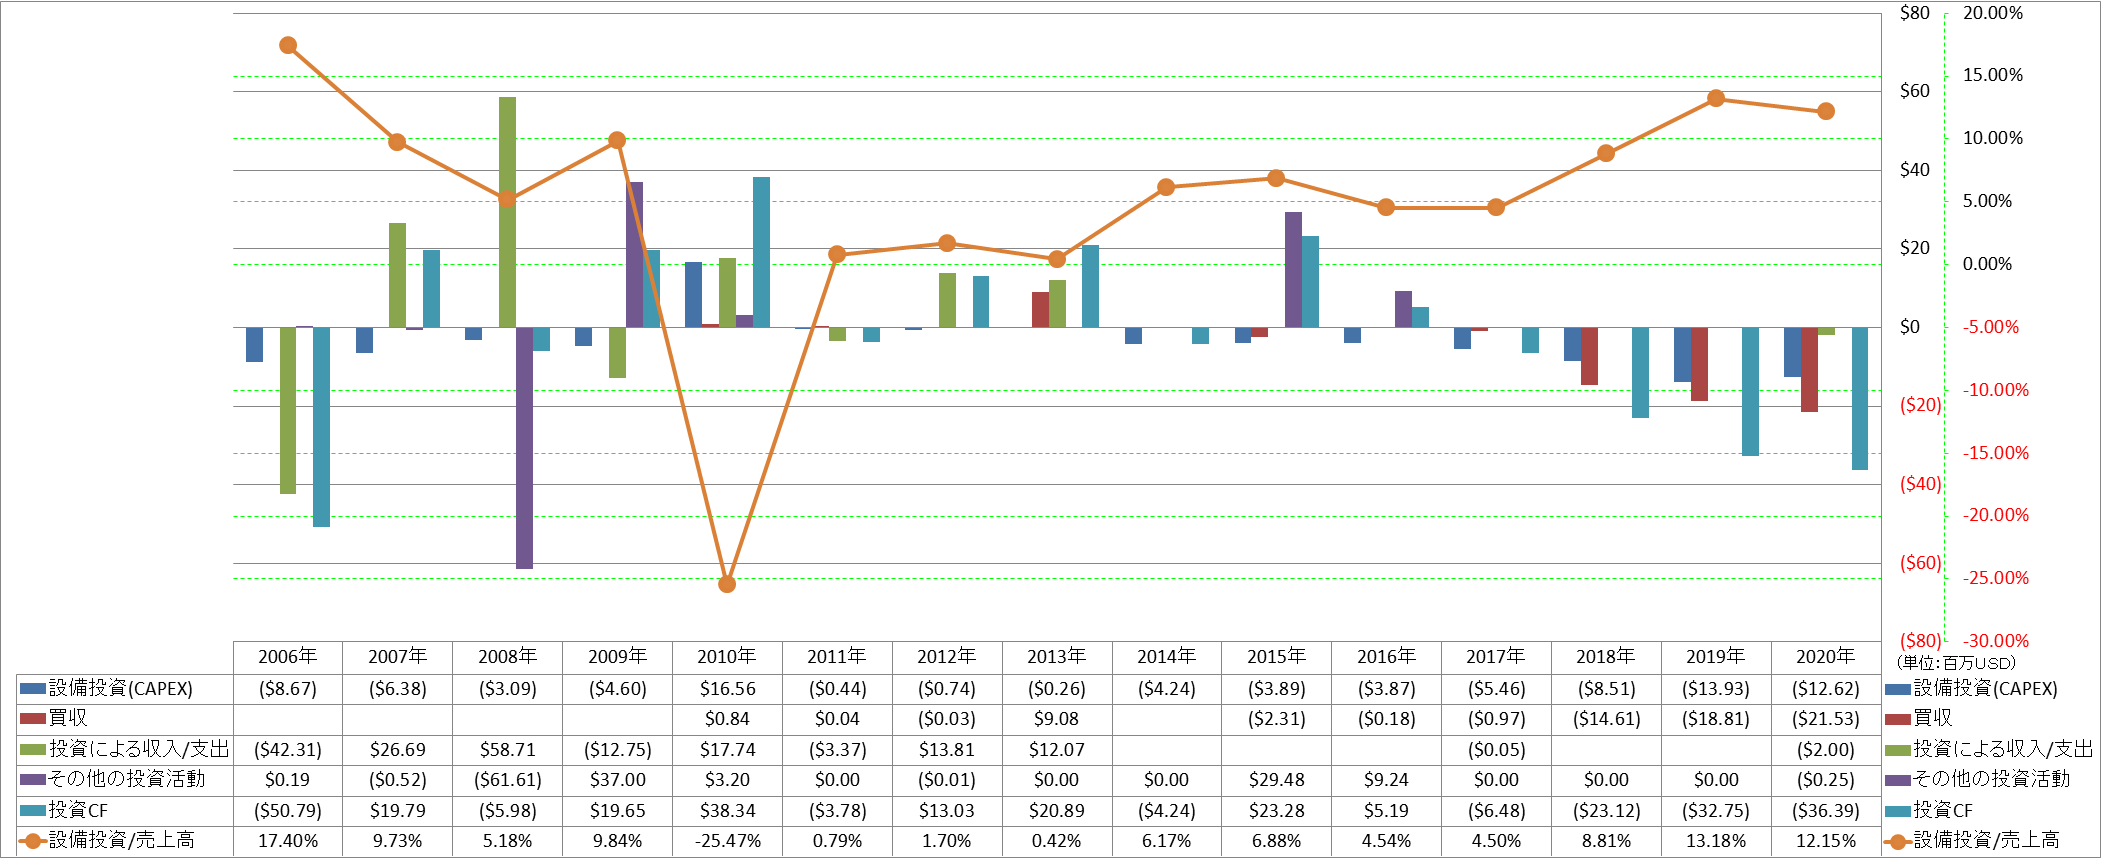Viewport: 2101px width, 858px height.
Task: Click the ($42.31) investment income cell for 2006年
Action: click(288, 750)
